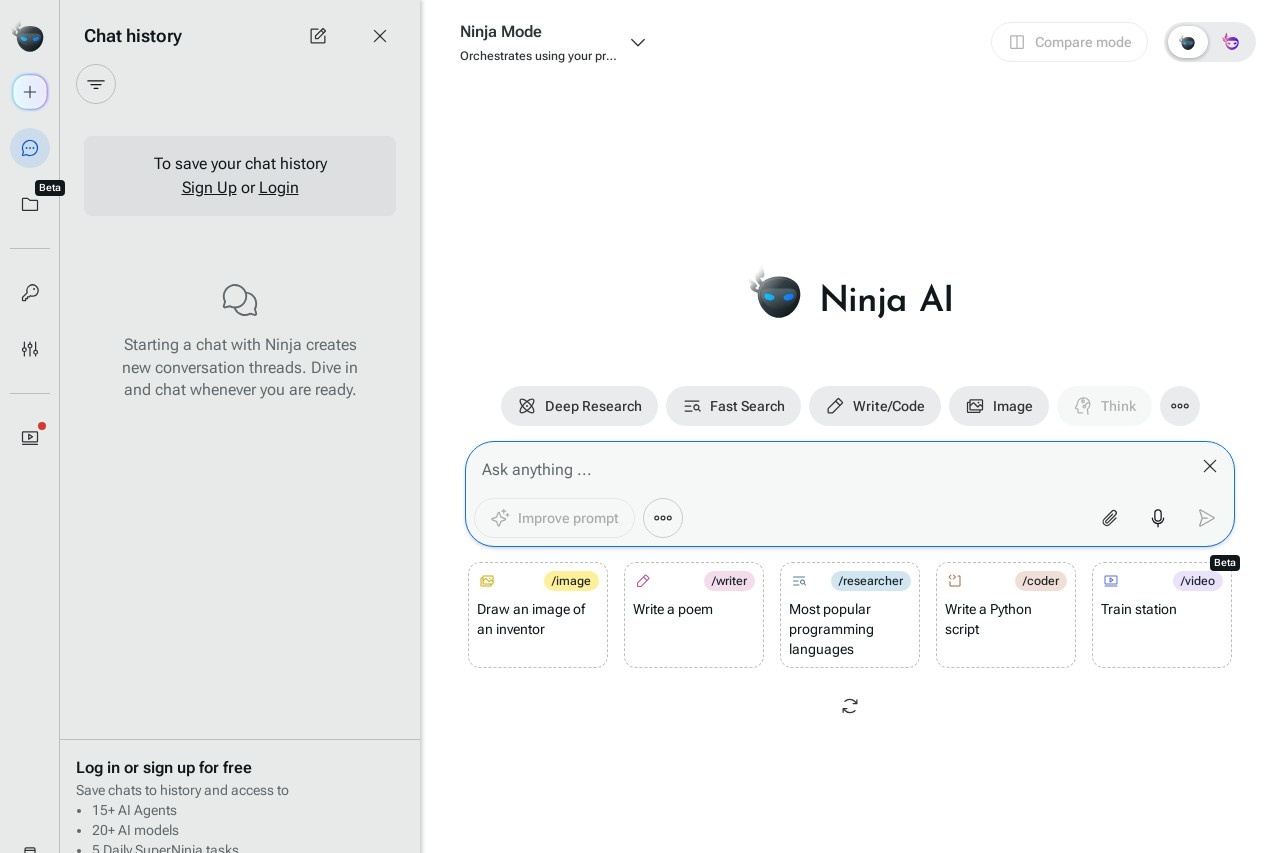Start a new chat with plus icon

point(30,92)
